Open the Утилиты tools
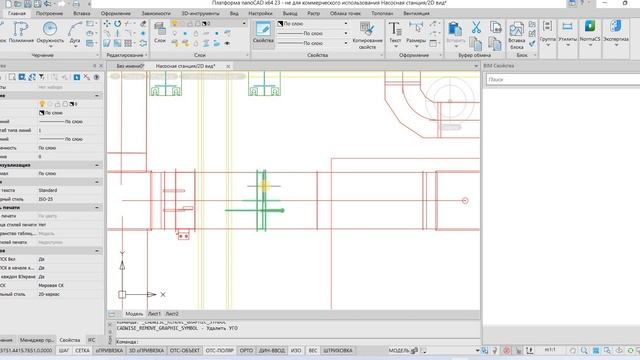 coord(567,33)
